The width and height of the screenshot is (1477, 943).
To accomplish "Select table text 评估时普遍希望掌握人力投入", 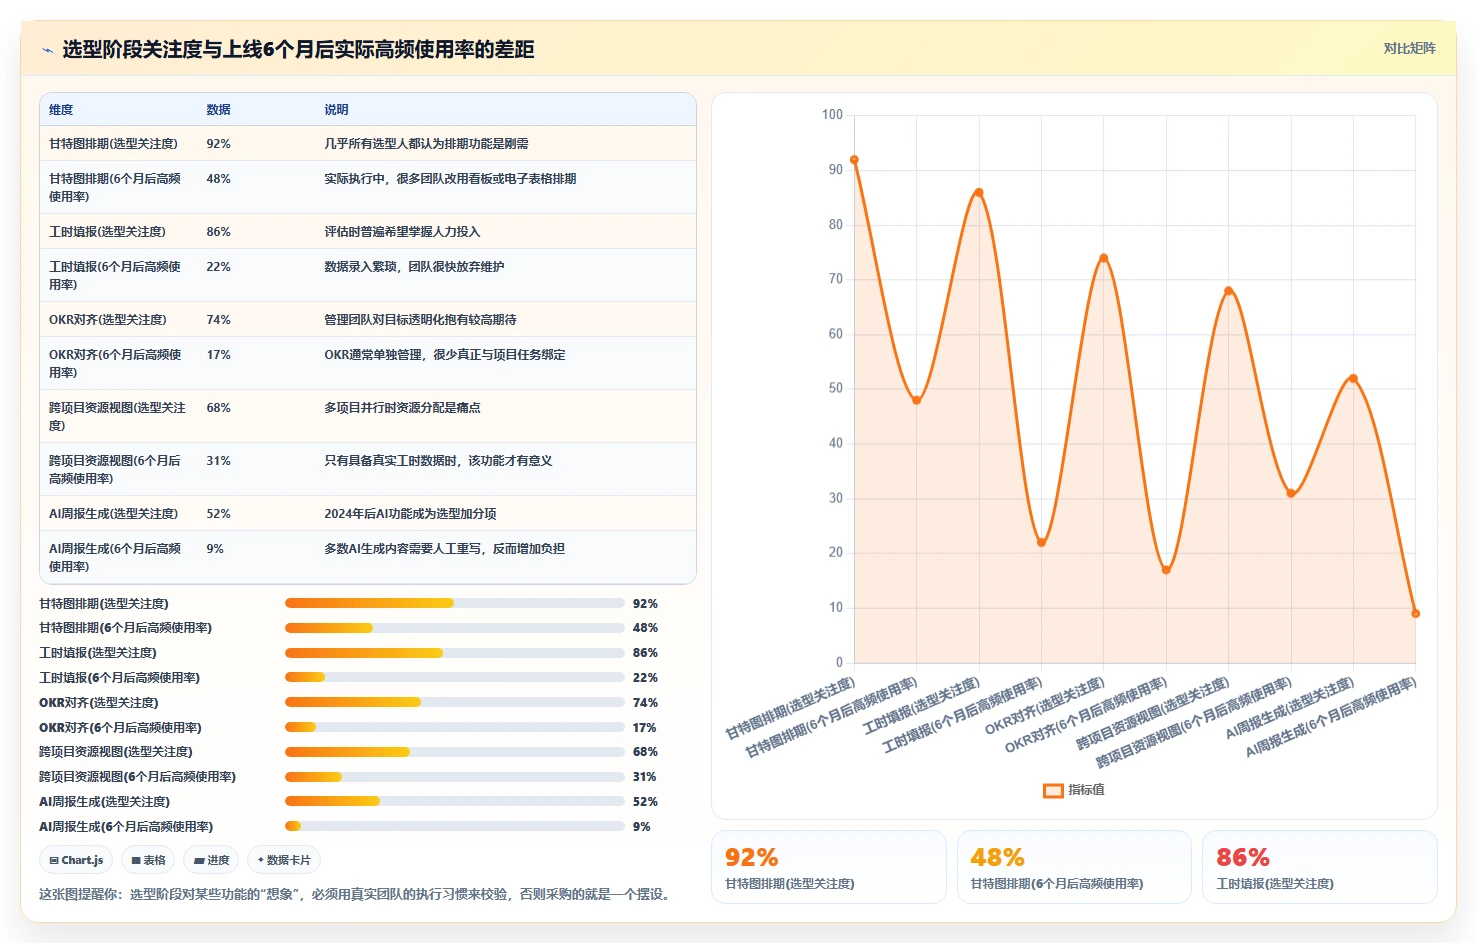I will [402, 232].
